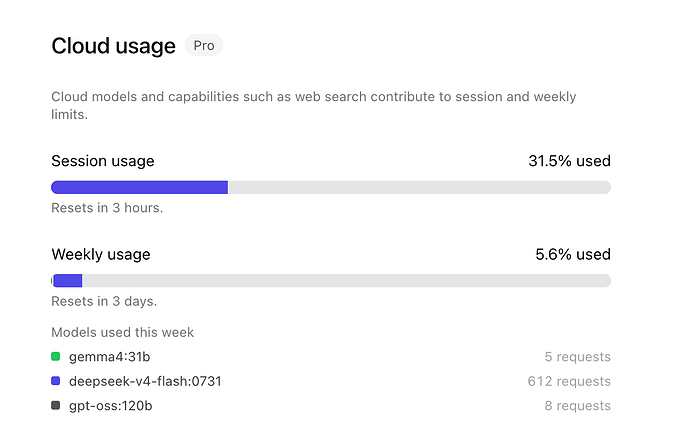Click the empty part of Weekly usage bar

pyautogui.click(x=346, y=281)
